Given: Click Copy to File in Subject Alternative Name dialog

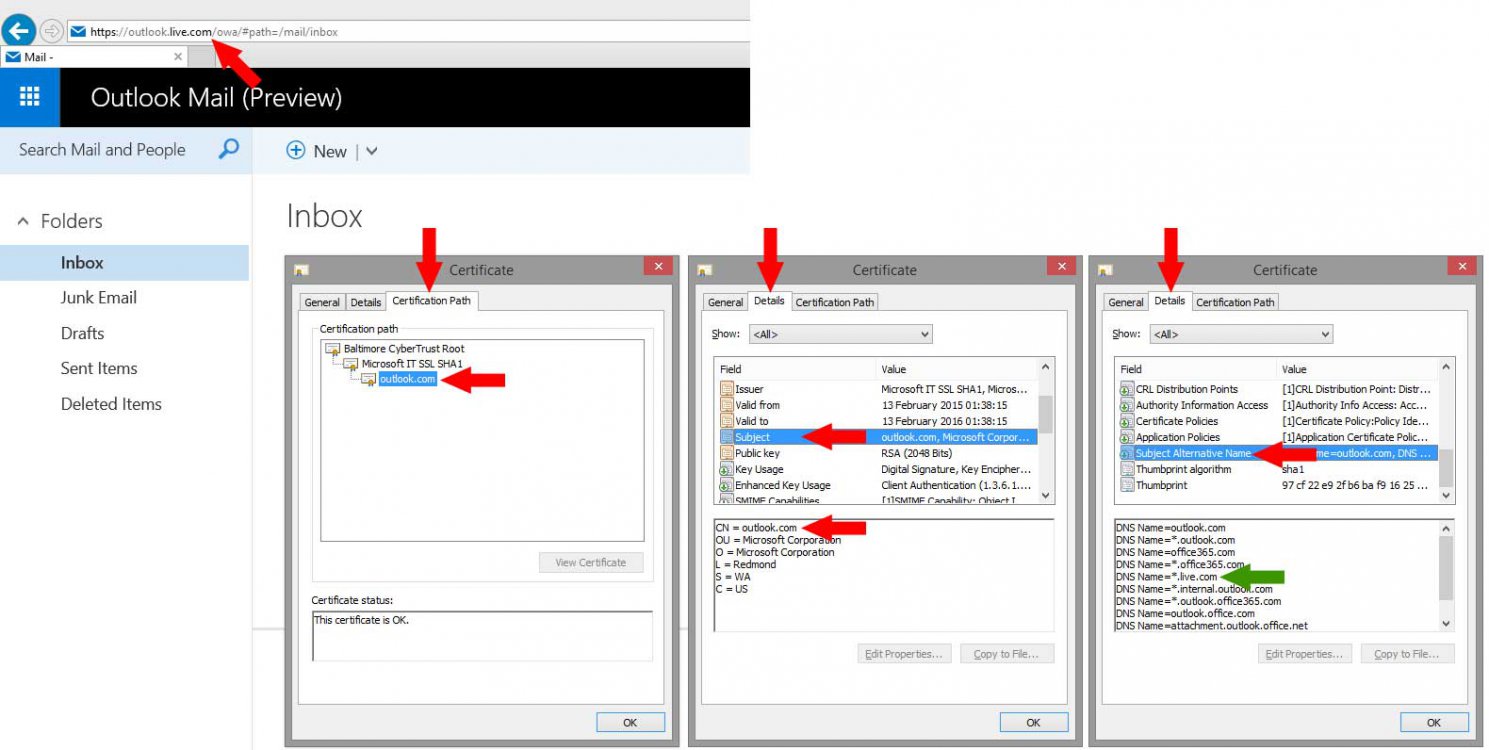Looking at the screenshot, I should coord(1407,654).
